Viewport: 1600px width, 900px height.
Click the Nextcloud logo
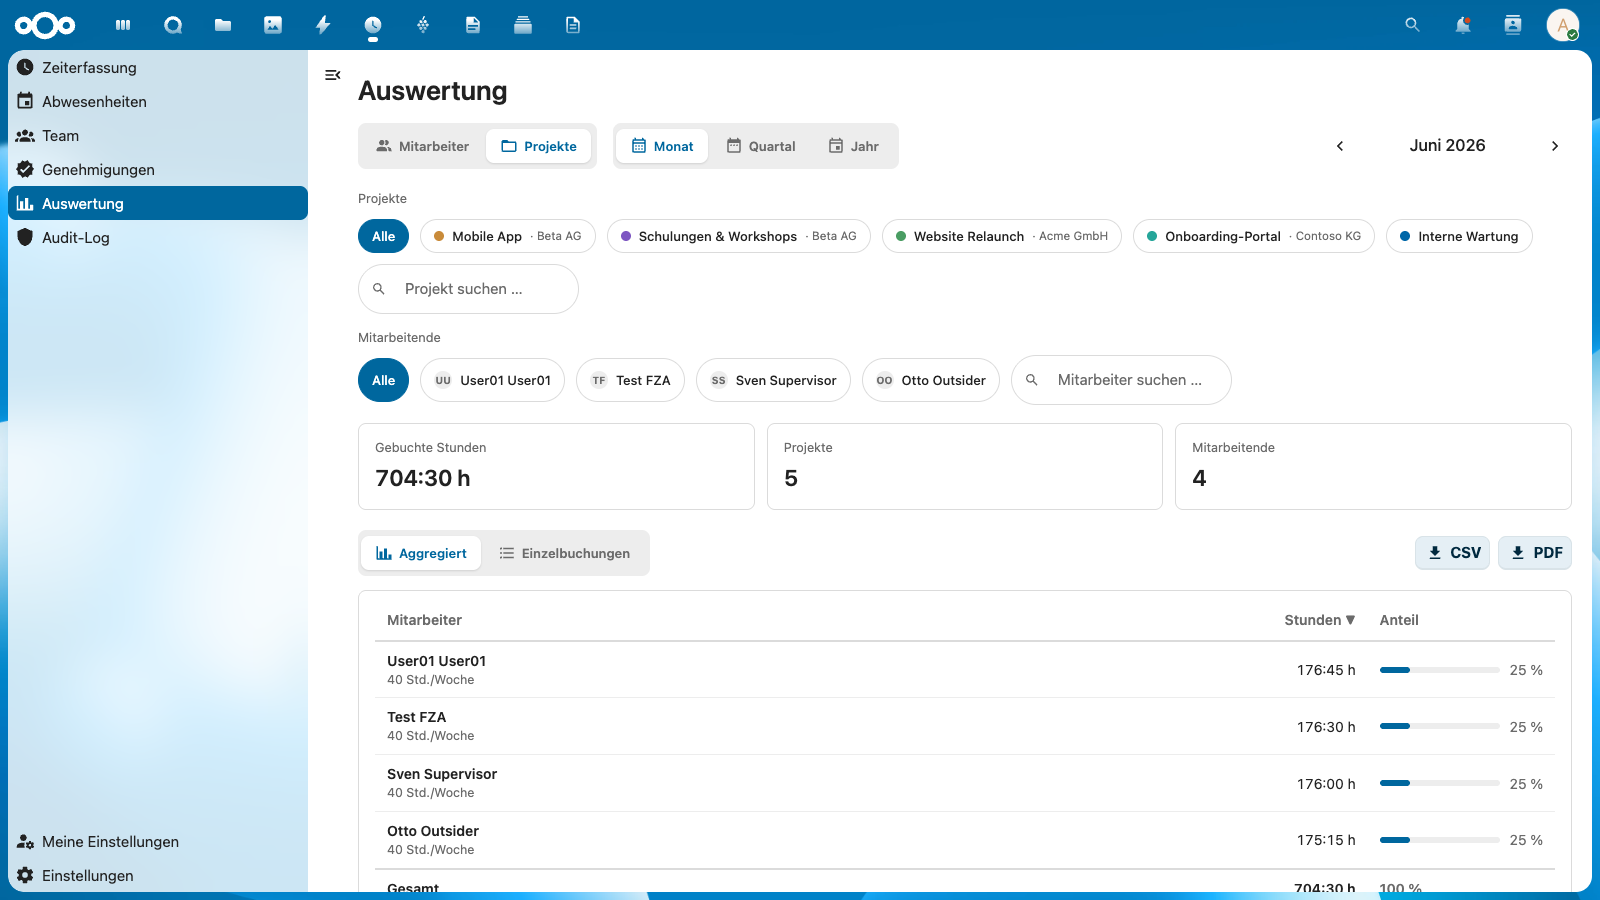(45, 25)
